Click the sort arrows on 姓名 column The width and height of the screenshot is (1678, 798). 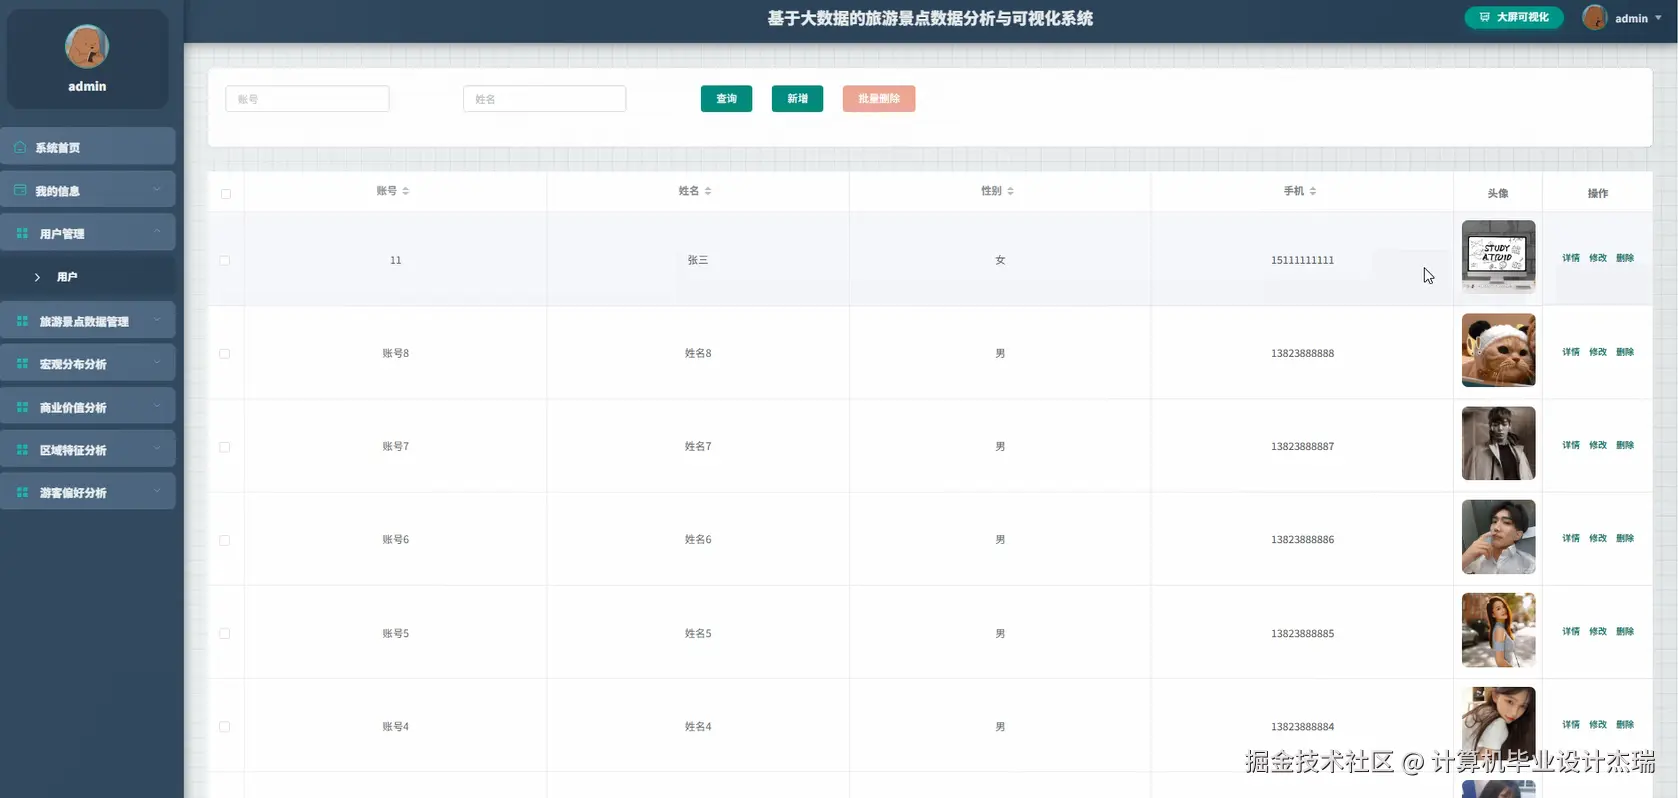point(708,191)
